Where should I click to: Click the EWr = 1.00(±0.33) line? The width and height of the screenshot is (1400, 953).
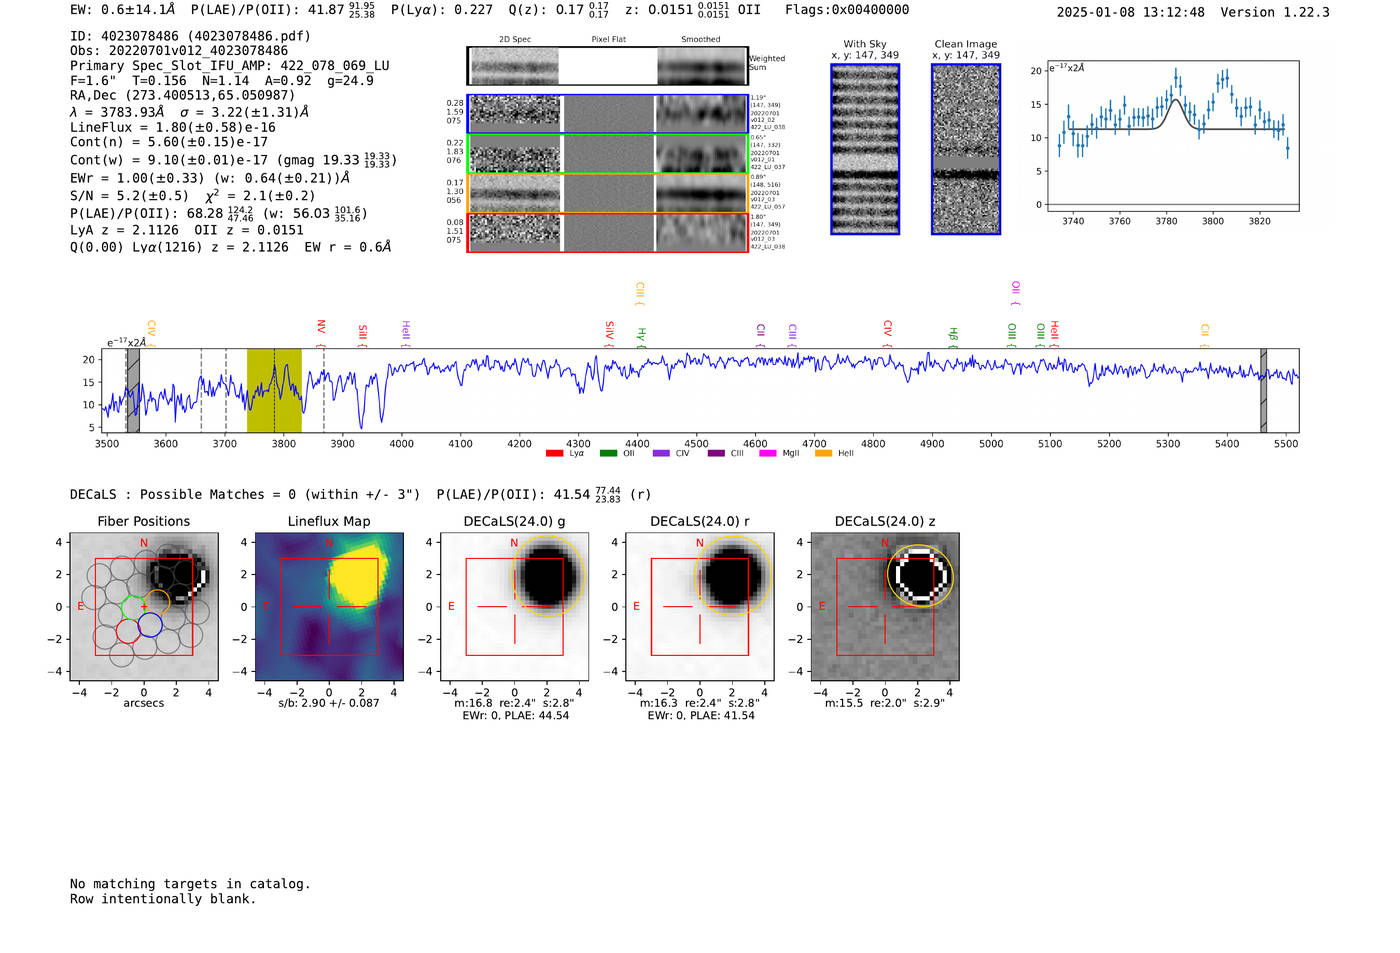click(210, 178)
